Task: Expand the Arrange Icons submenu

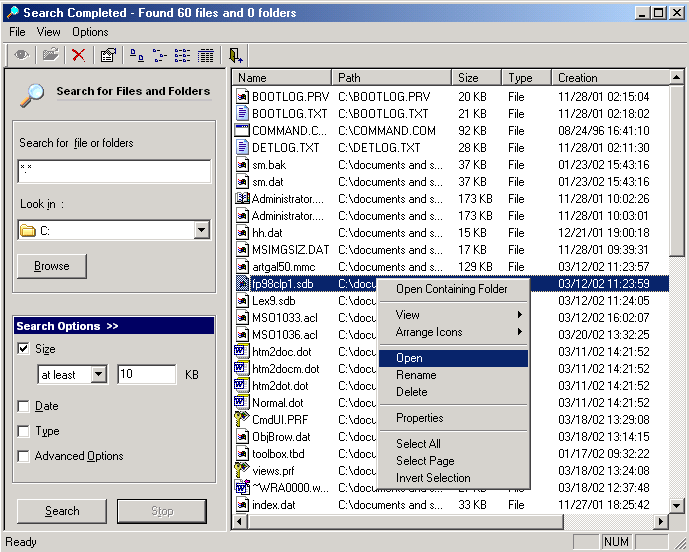Action: tap(454, 332)
